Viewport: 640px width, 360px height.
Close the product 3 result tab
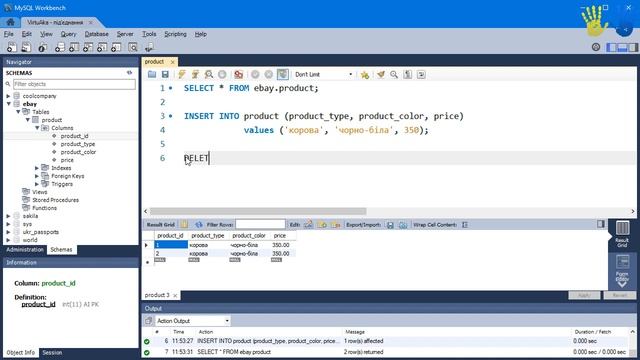click(176, 295)
